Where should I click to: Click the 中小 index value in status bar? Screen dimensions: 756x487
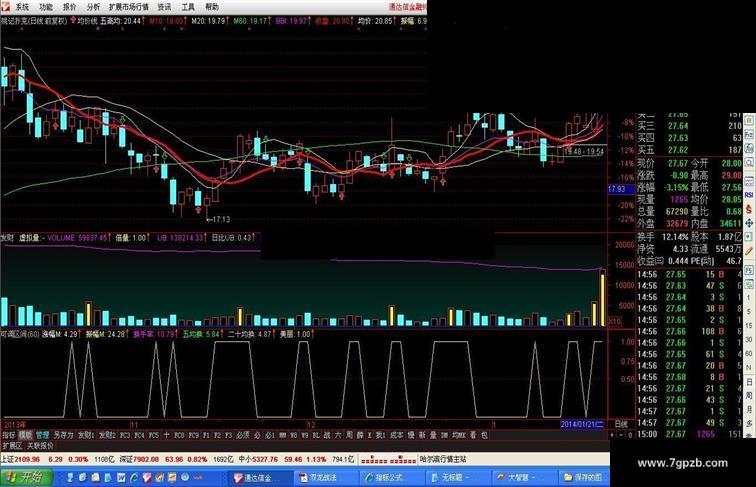tap(265, 460)
